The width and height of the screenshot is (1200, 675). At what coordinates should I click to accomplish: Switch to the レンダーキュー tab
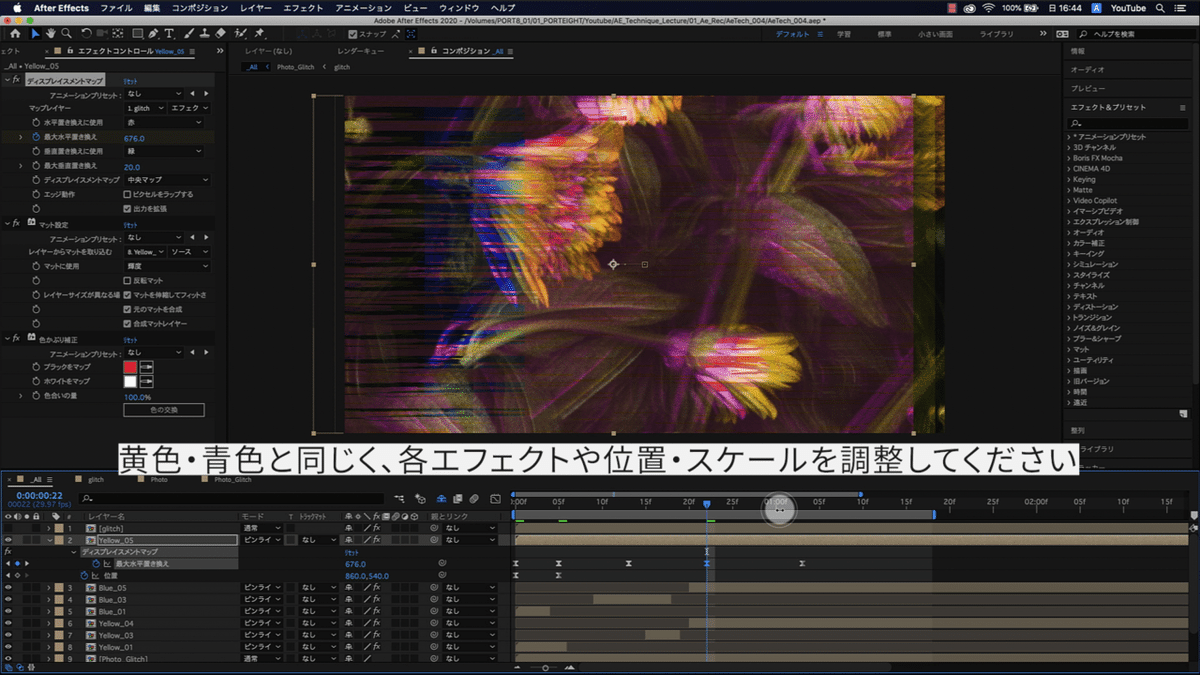[x=360, y=51]
